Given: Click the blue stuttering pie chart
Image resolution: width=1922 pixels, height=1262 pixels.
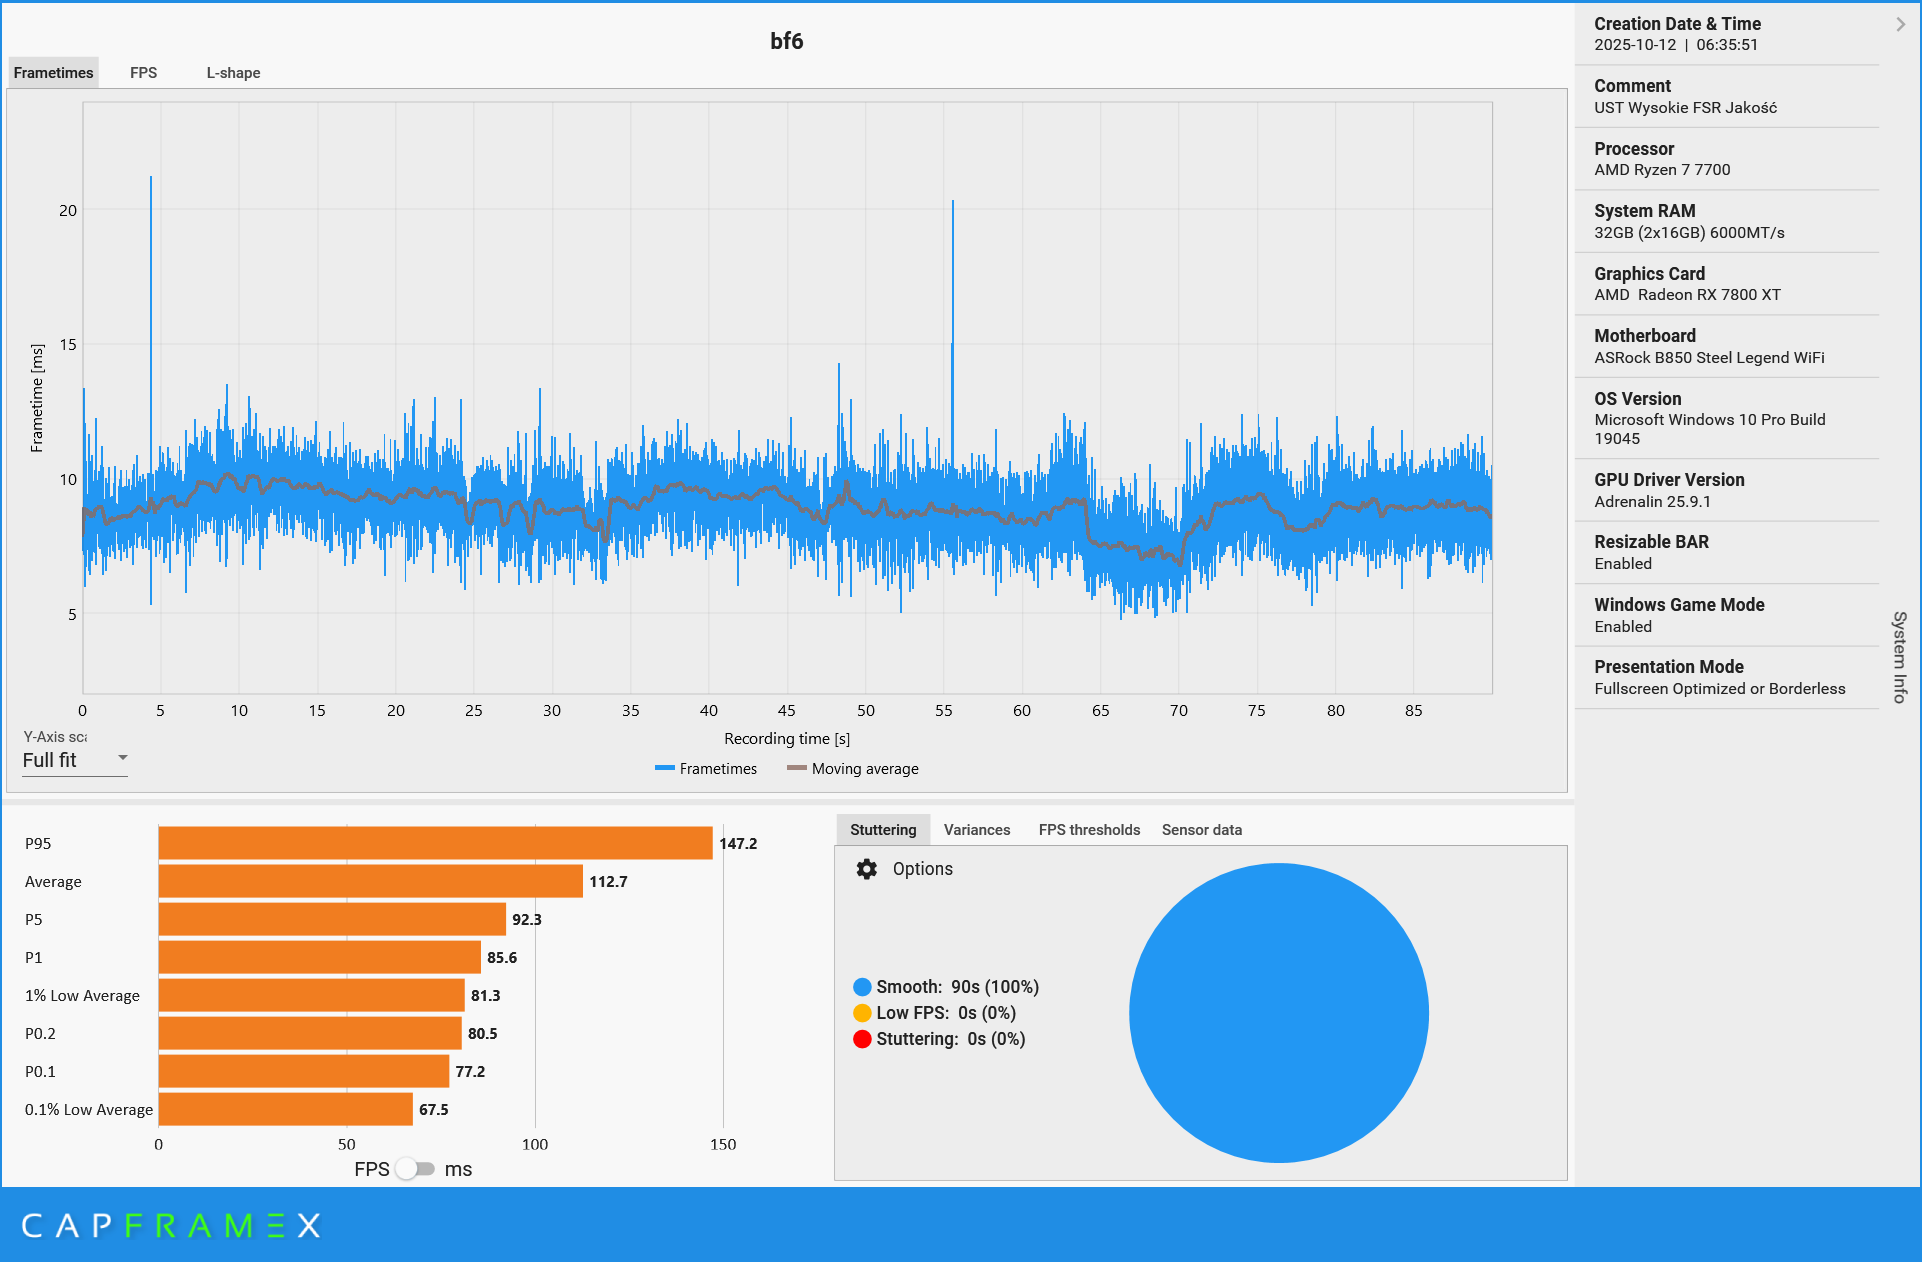Looking at the screenshot, I should (x=1278, y=1013).
